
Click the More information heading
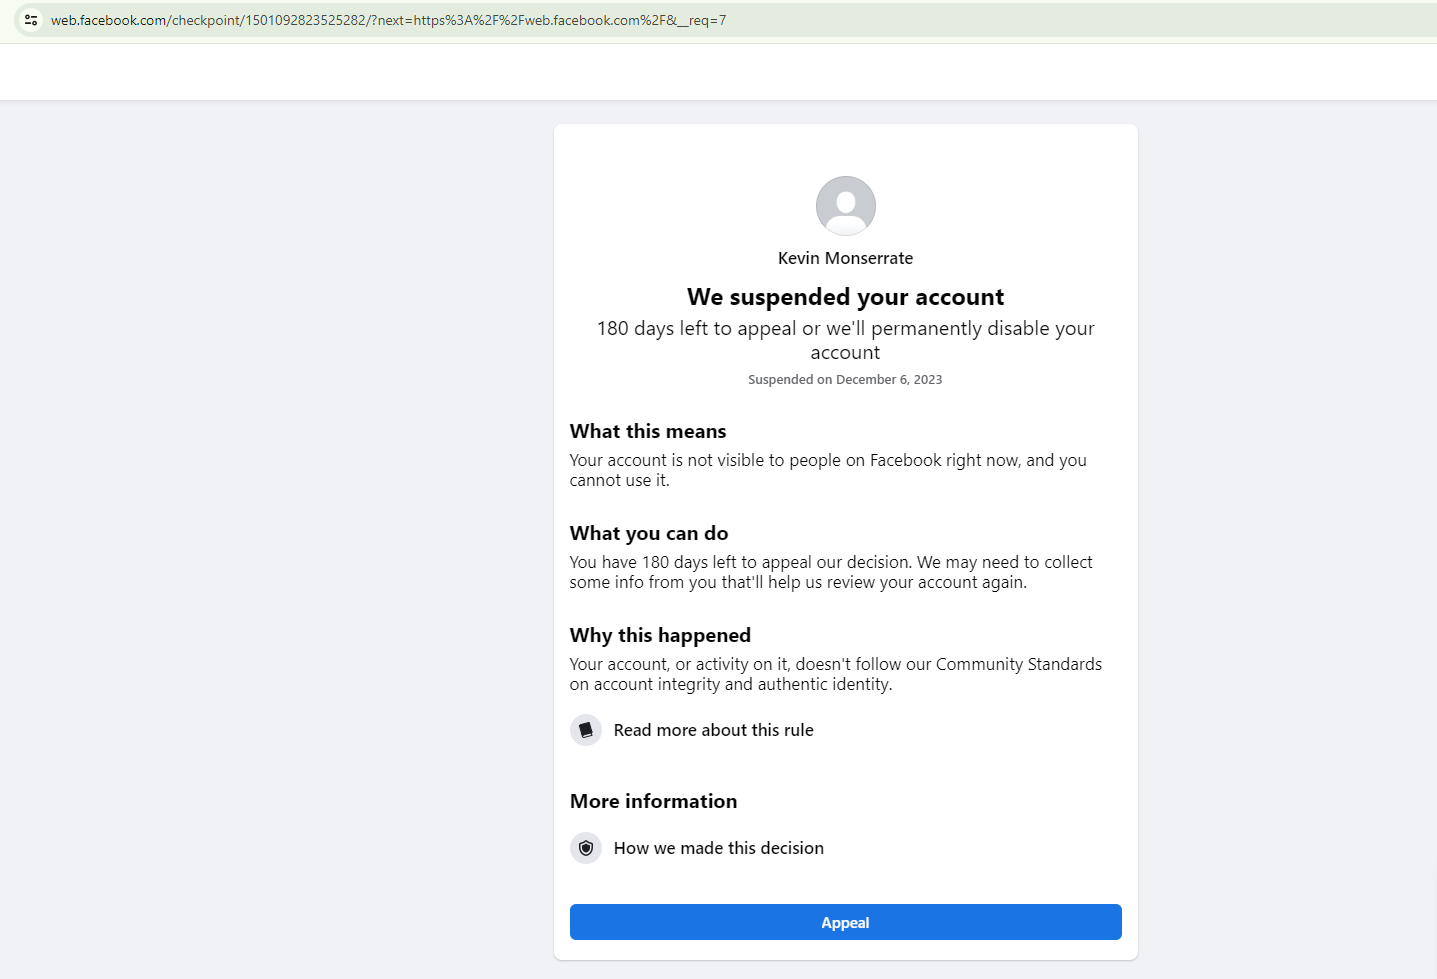point(653,801)
